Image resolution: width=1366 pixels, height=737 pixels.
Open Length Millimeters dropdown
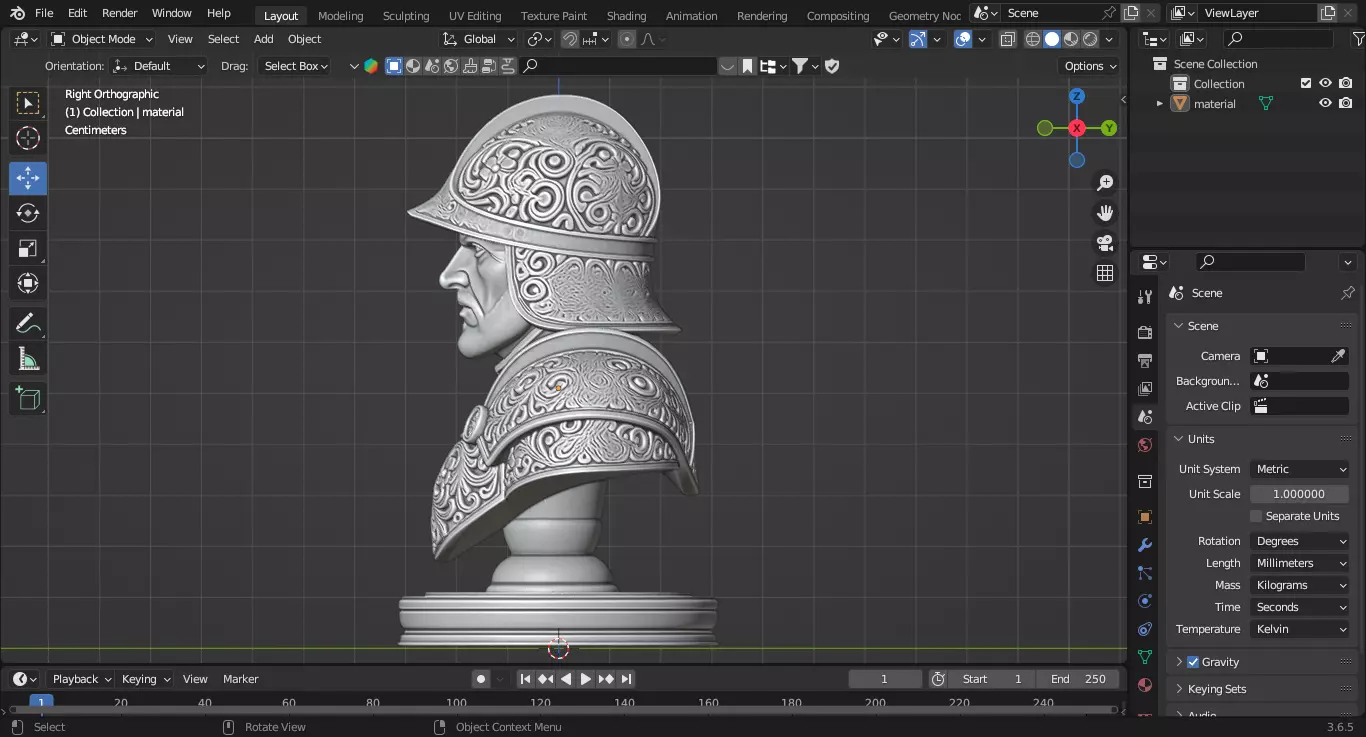1300,563
